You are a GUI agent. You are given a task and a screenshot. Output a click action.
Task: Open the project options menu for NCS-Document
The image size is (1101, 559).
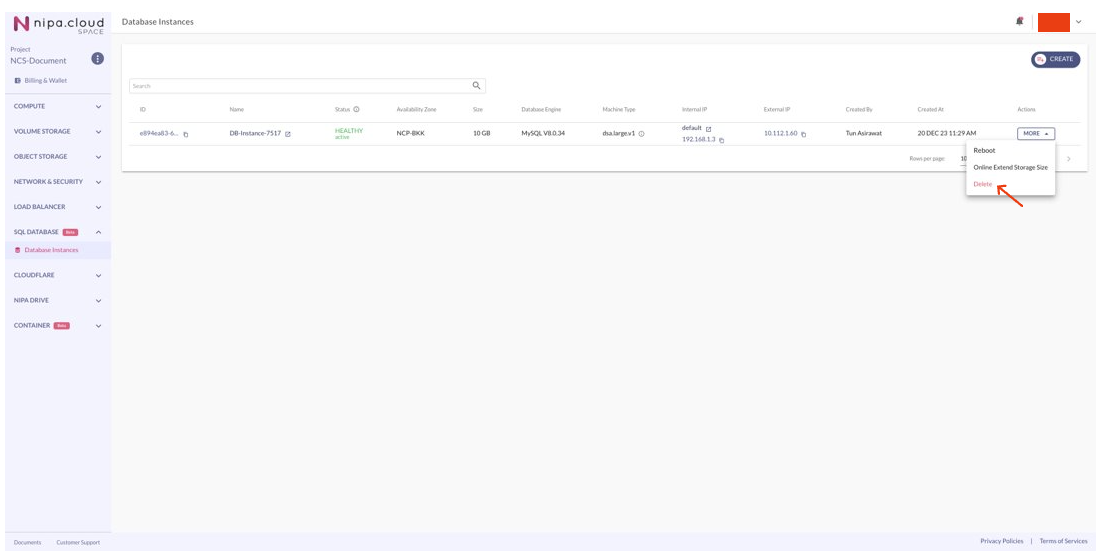point(97,59)
